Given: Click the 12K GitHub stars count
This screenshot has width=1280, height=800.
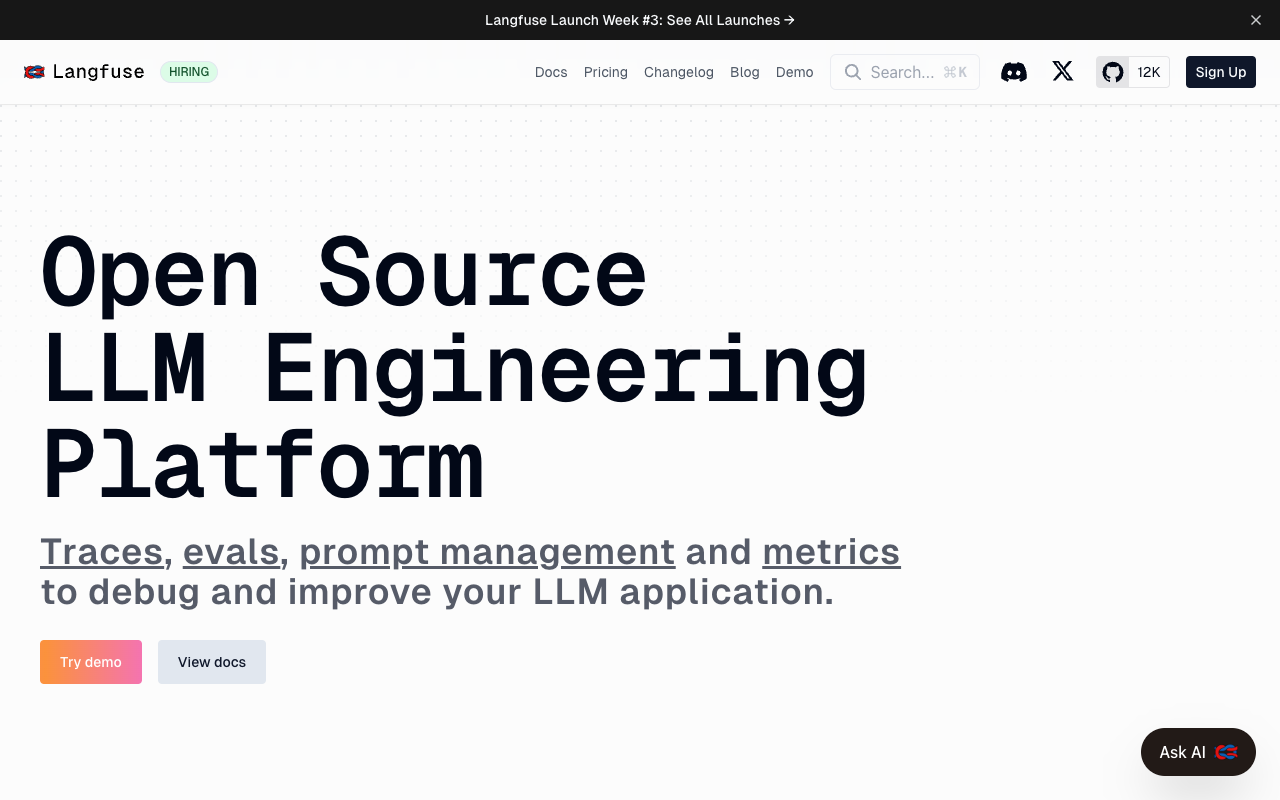Looking at the screenshot, I should pos(1149,72).
